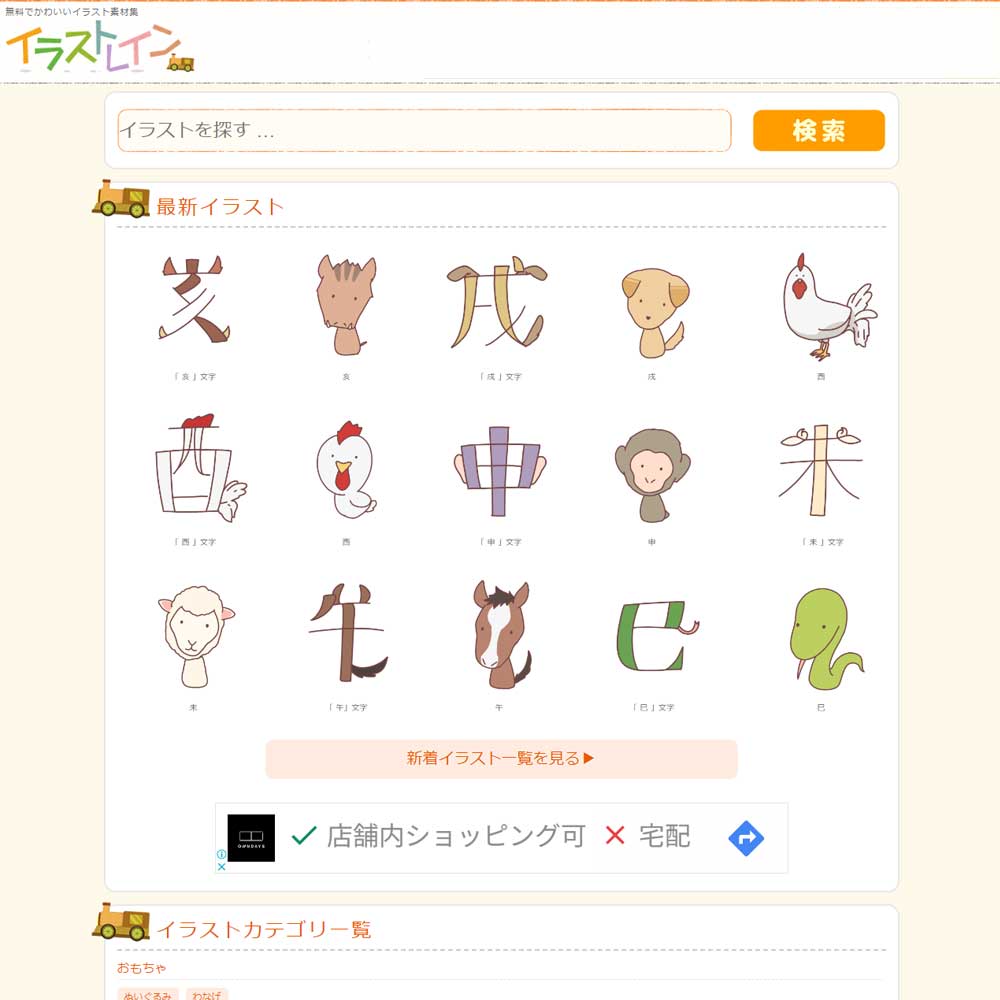Open the fluffy sheep illustration
The image size is (1000, 1000).
tap(195, 636)
